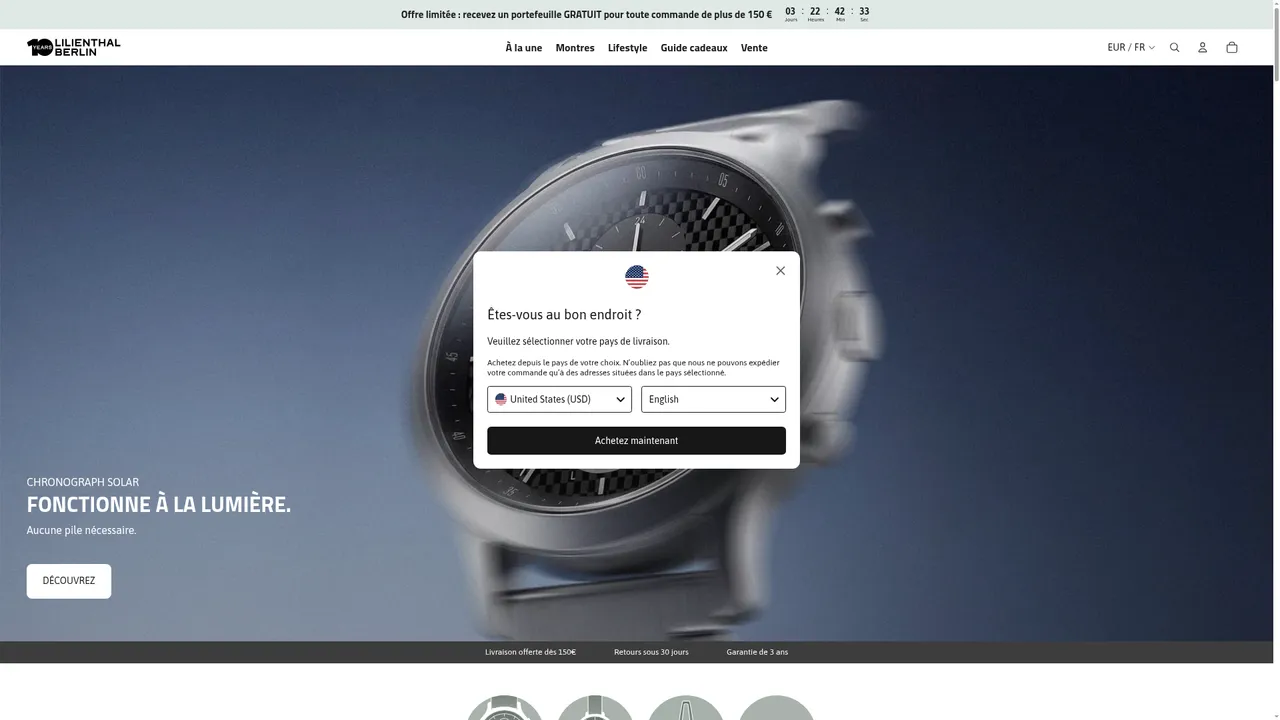The width and height of the screenshot is (1280, 720).
Task: Click the 'CHRONOGRAPH SOLAR' label
Action: click(83, 482)
